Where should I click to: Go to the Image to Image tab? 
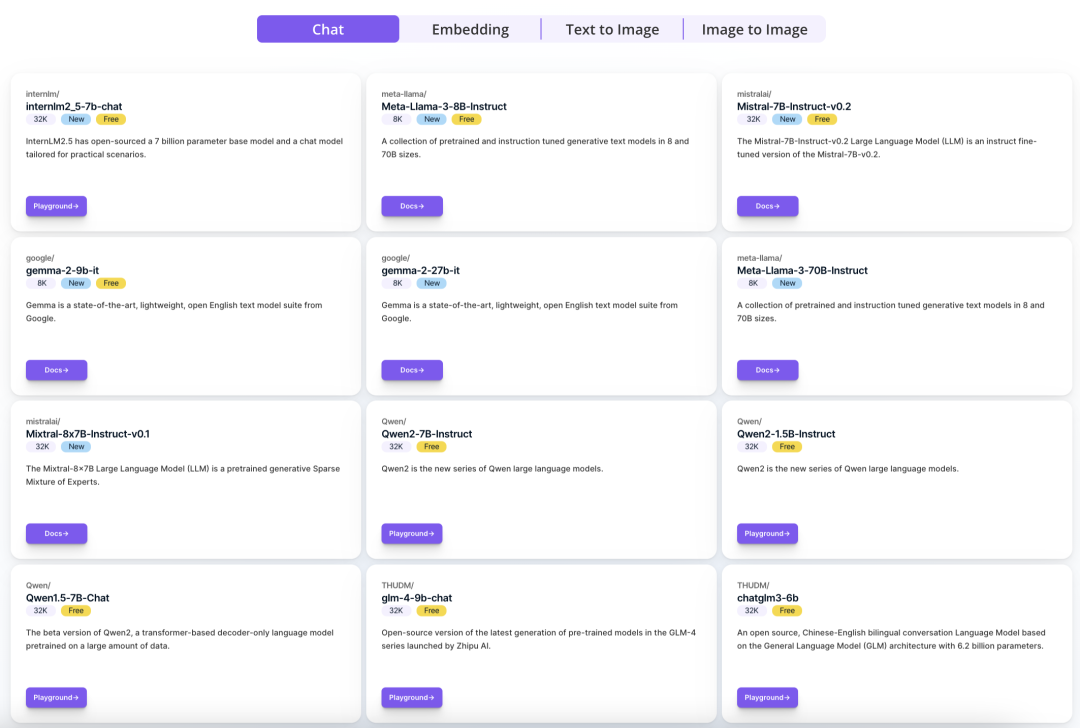[754, 29]
